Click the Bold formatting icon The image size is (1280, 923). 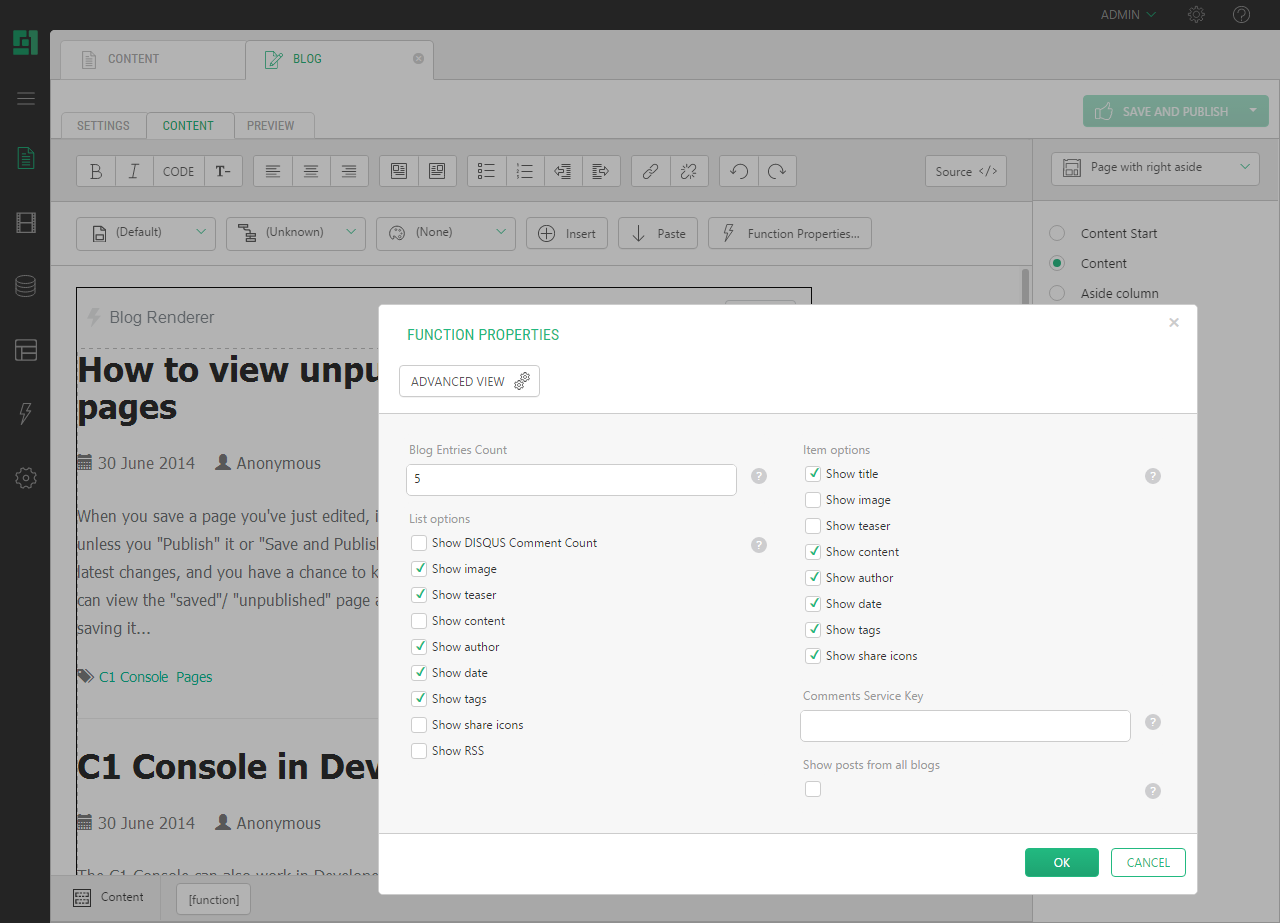point(96,171)
